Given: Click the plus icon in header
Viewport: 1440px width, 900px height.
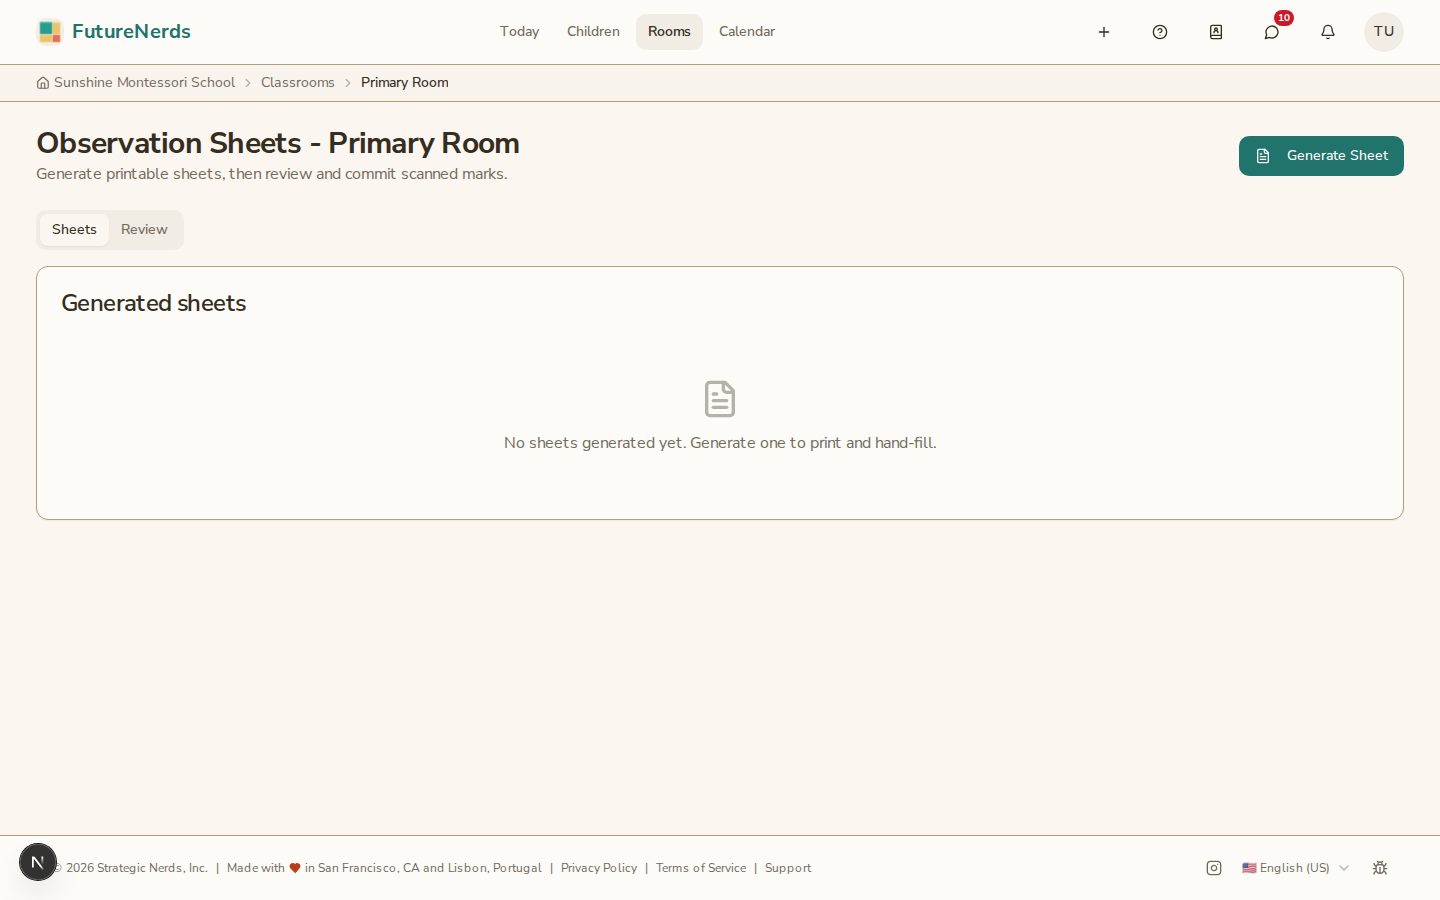Looking at the screenshot, I should 1104,32.
